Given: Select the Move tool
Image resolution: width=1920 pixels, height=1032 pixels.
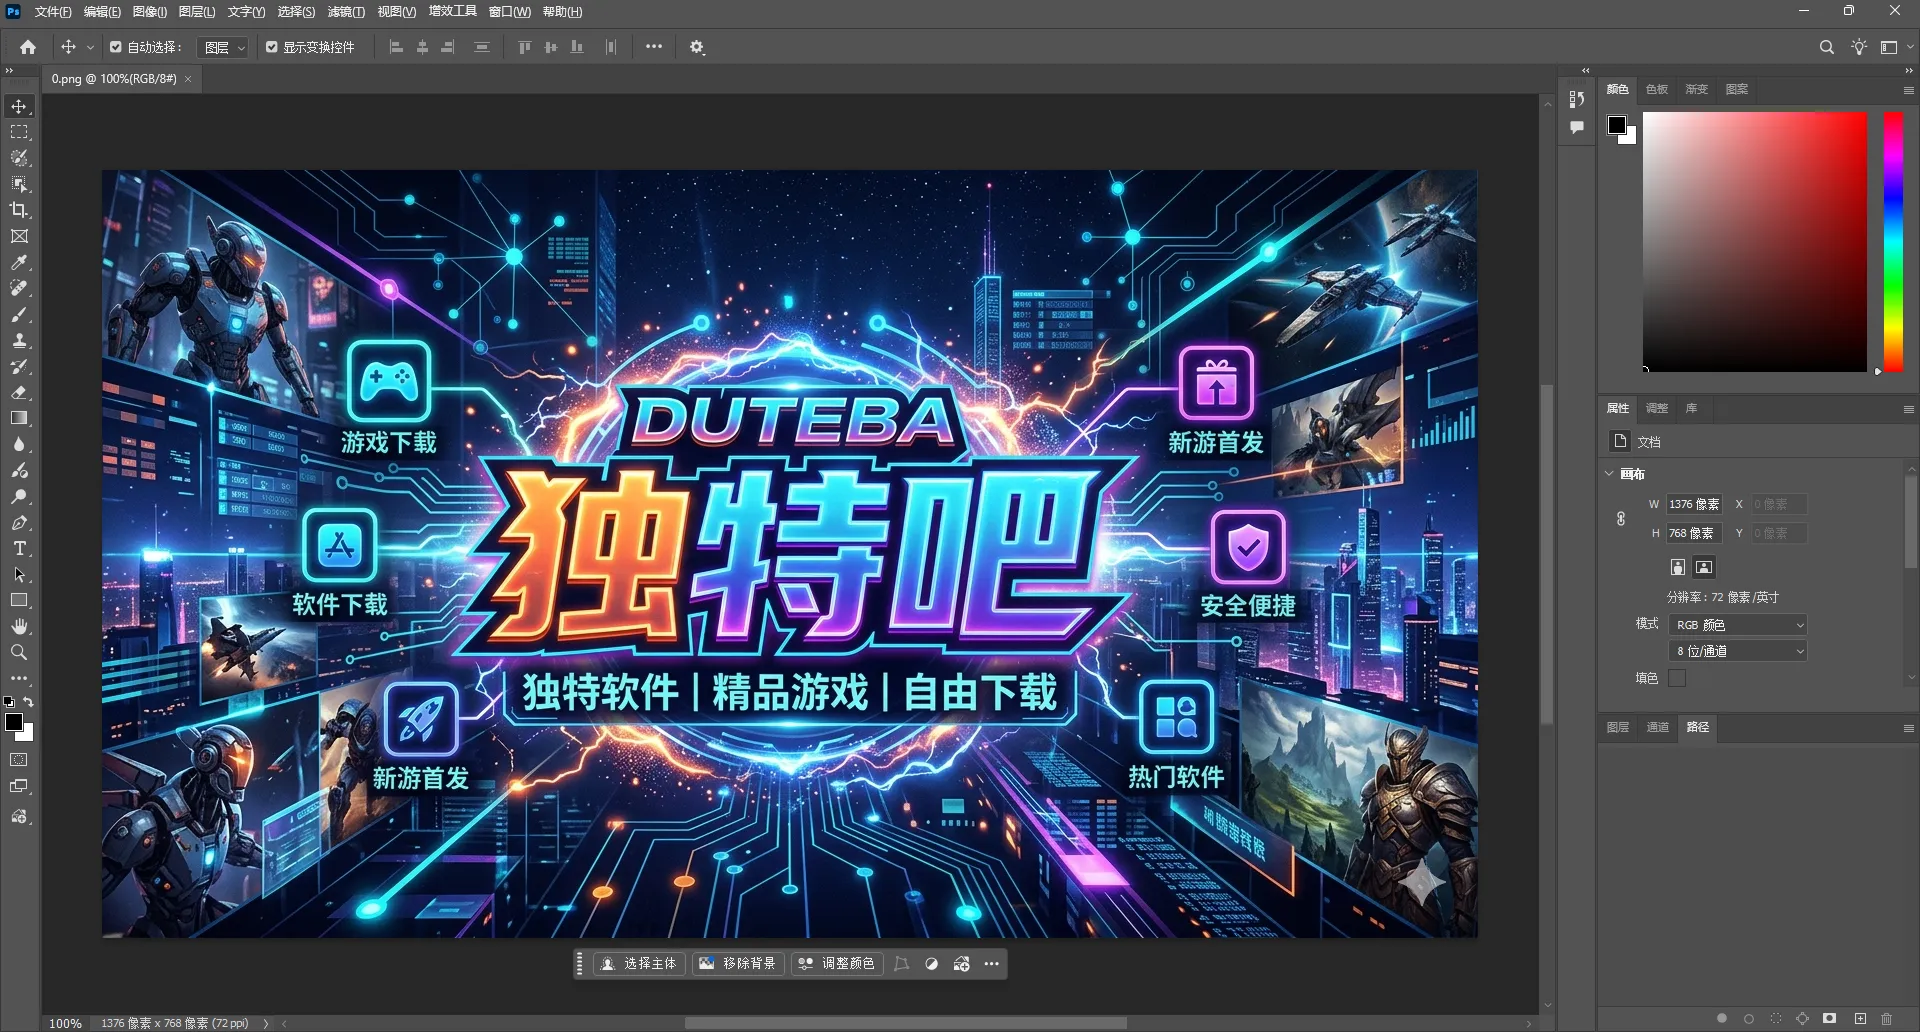Looking at the screenshot, I should pos(19,105).
